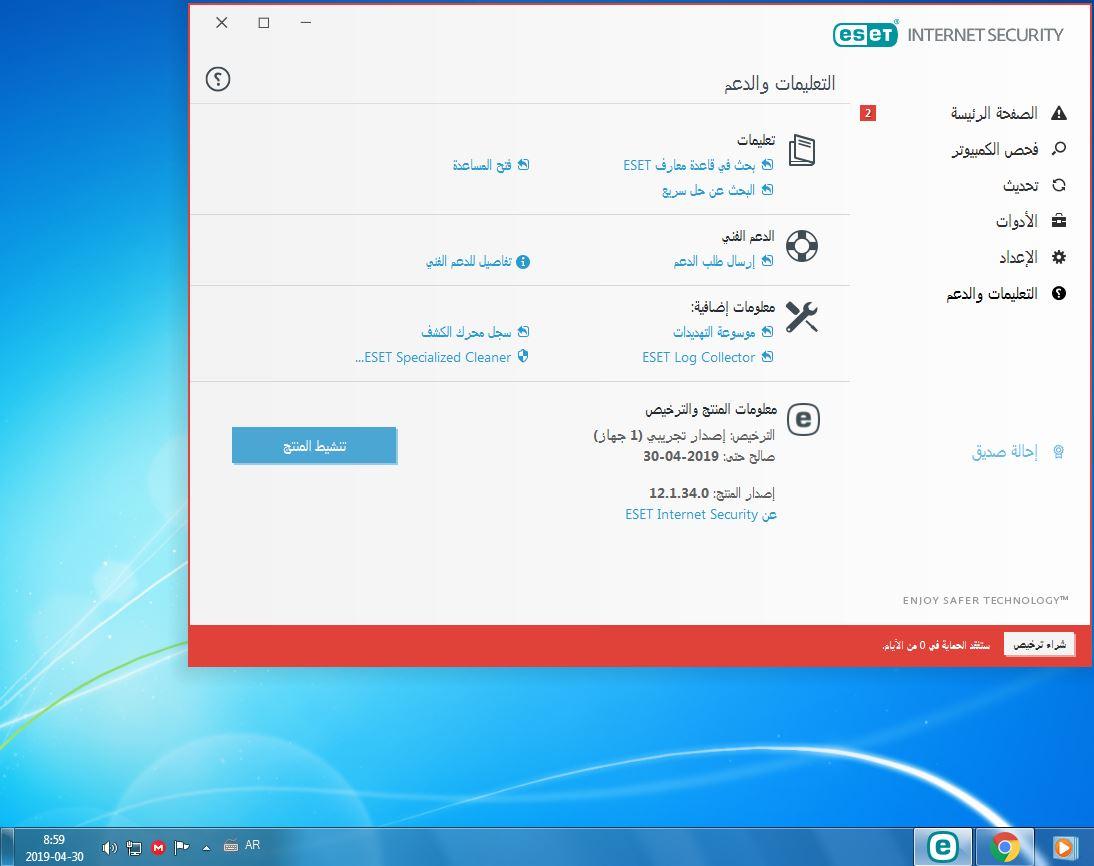Click the ESET Internet Security logo
The height and width of the screenshot is (866, 1094).
point(947,34)
